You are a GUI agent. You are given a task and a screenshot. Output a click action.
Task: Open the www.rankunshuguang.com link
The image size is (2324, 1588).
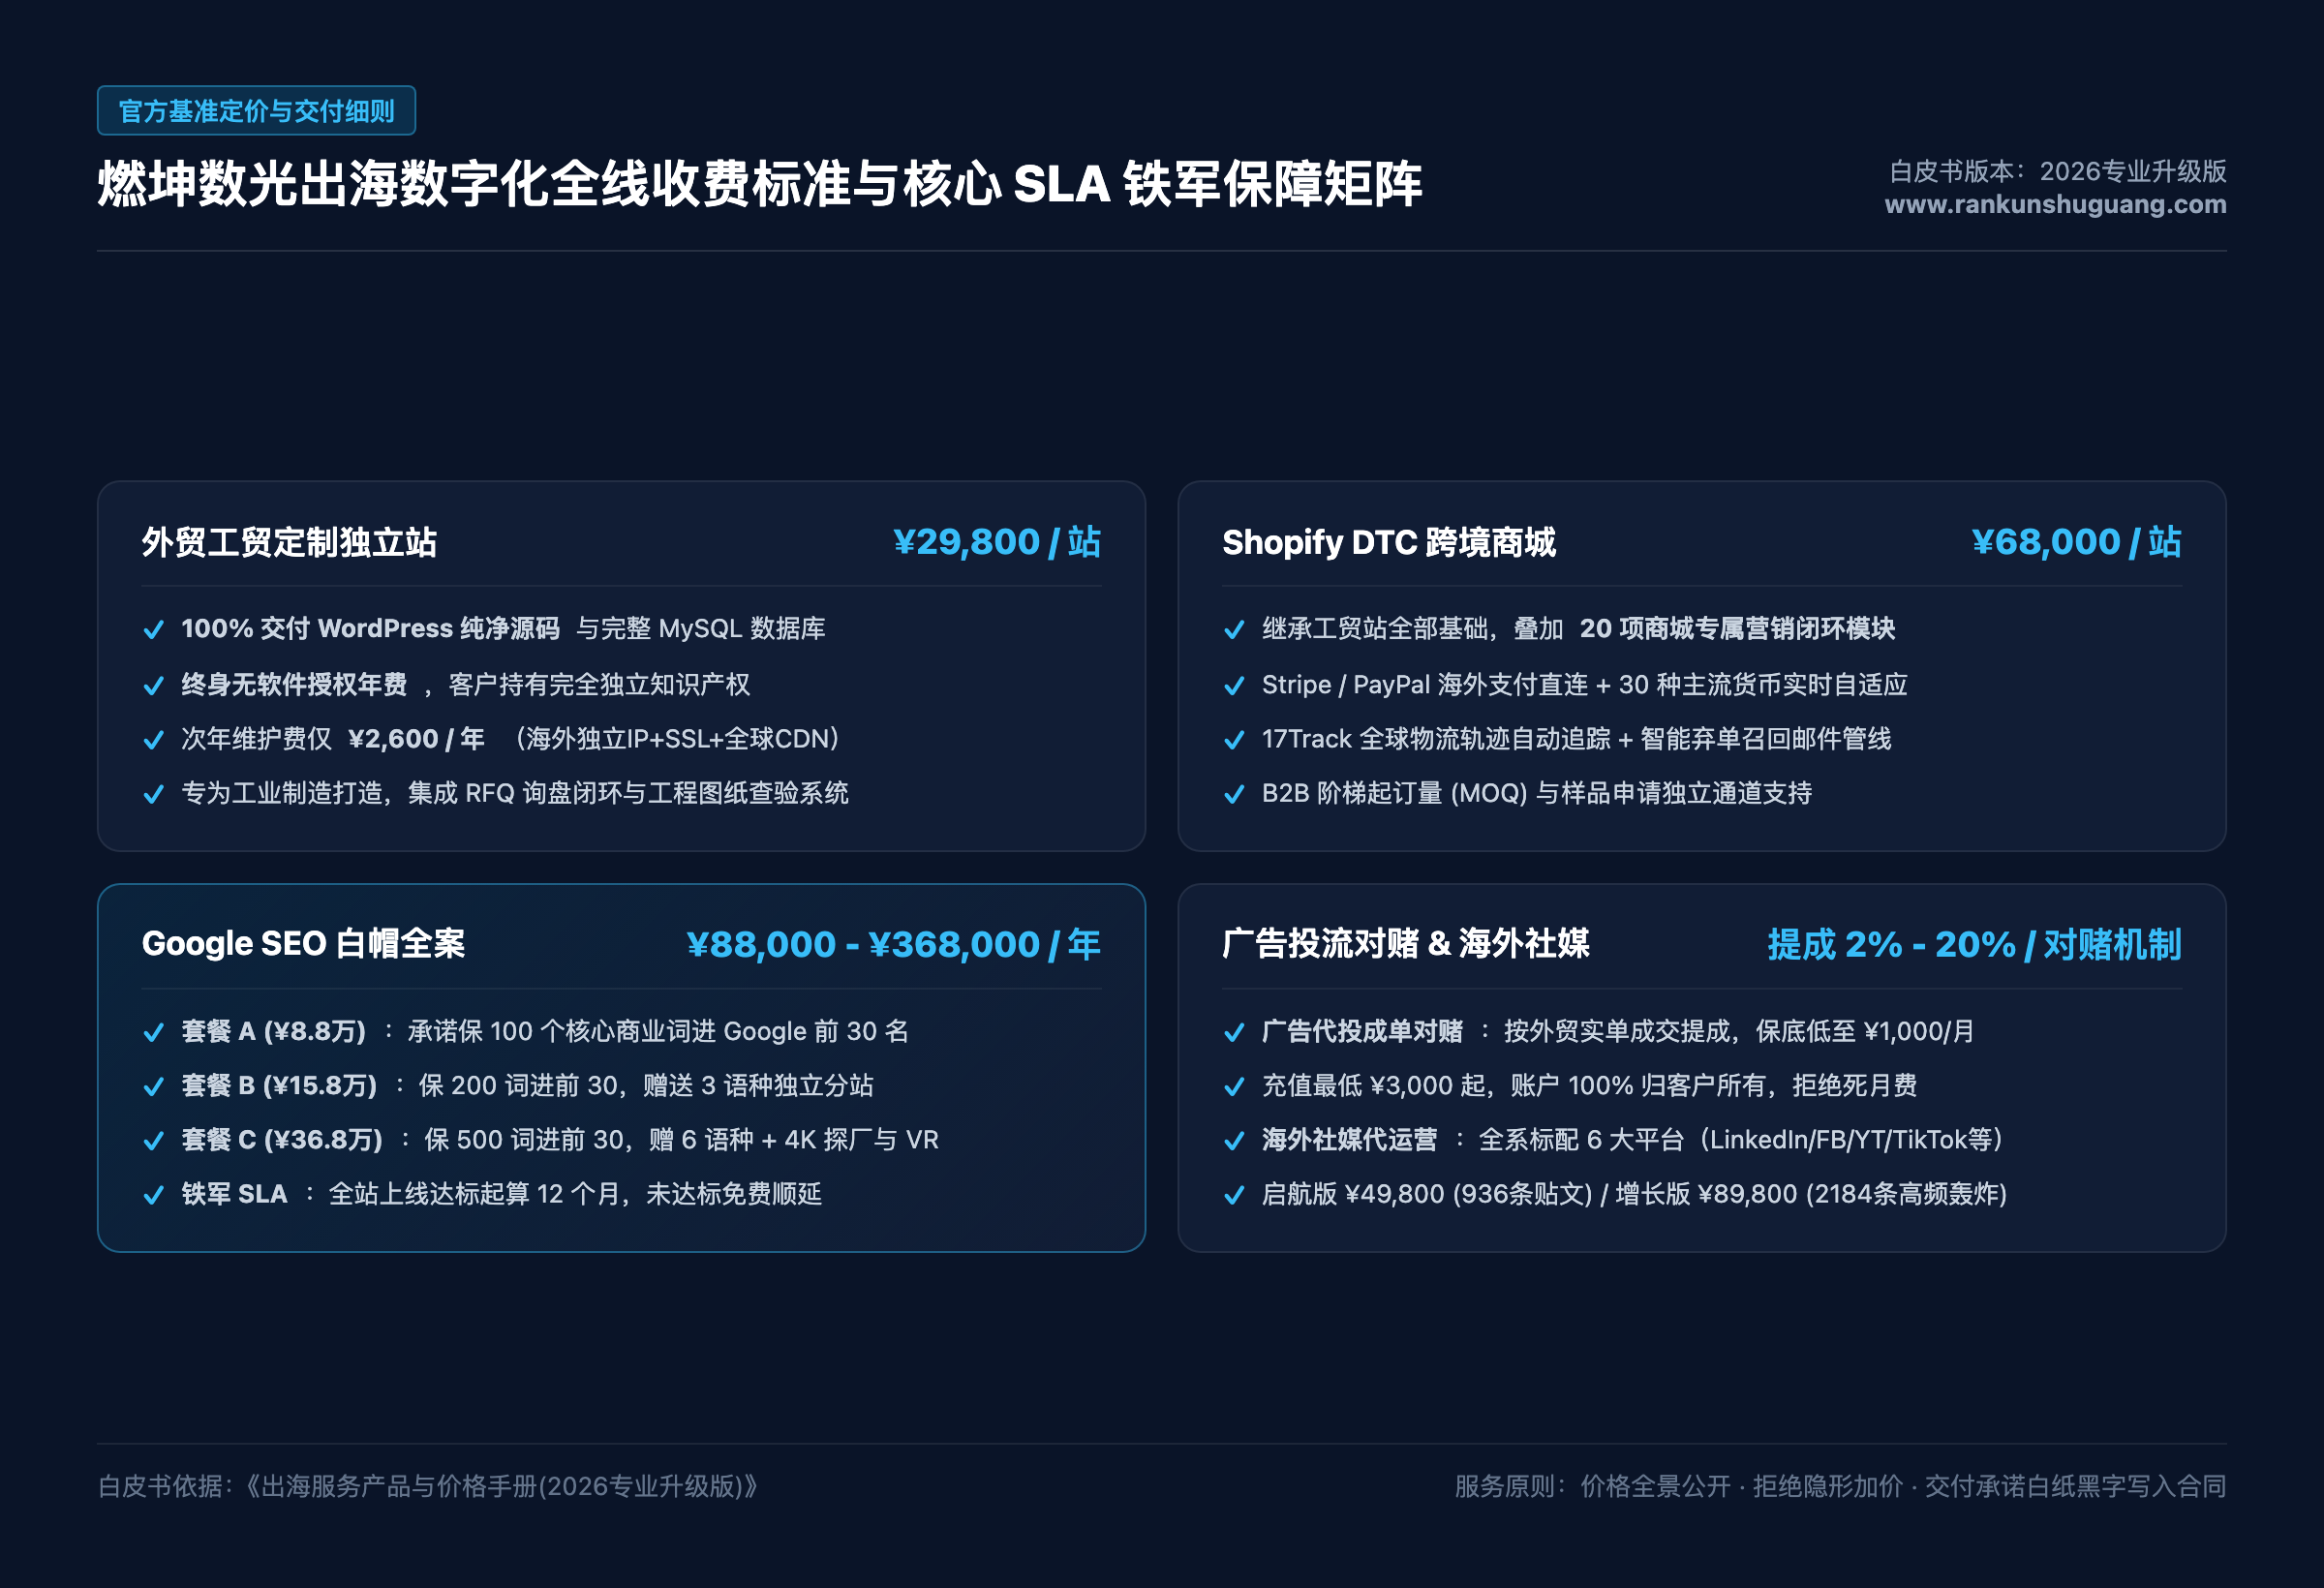tap(2055, 204)
